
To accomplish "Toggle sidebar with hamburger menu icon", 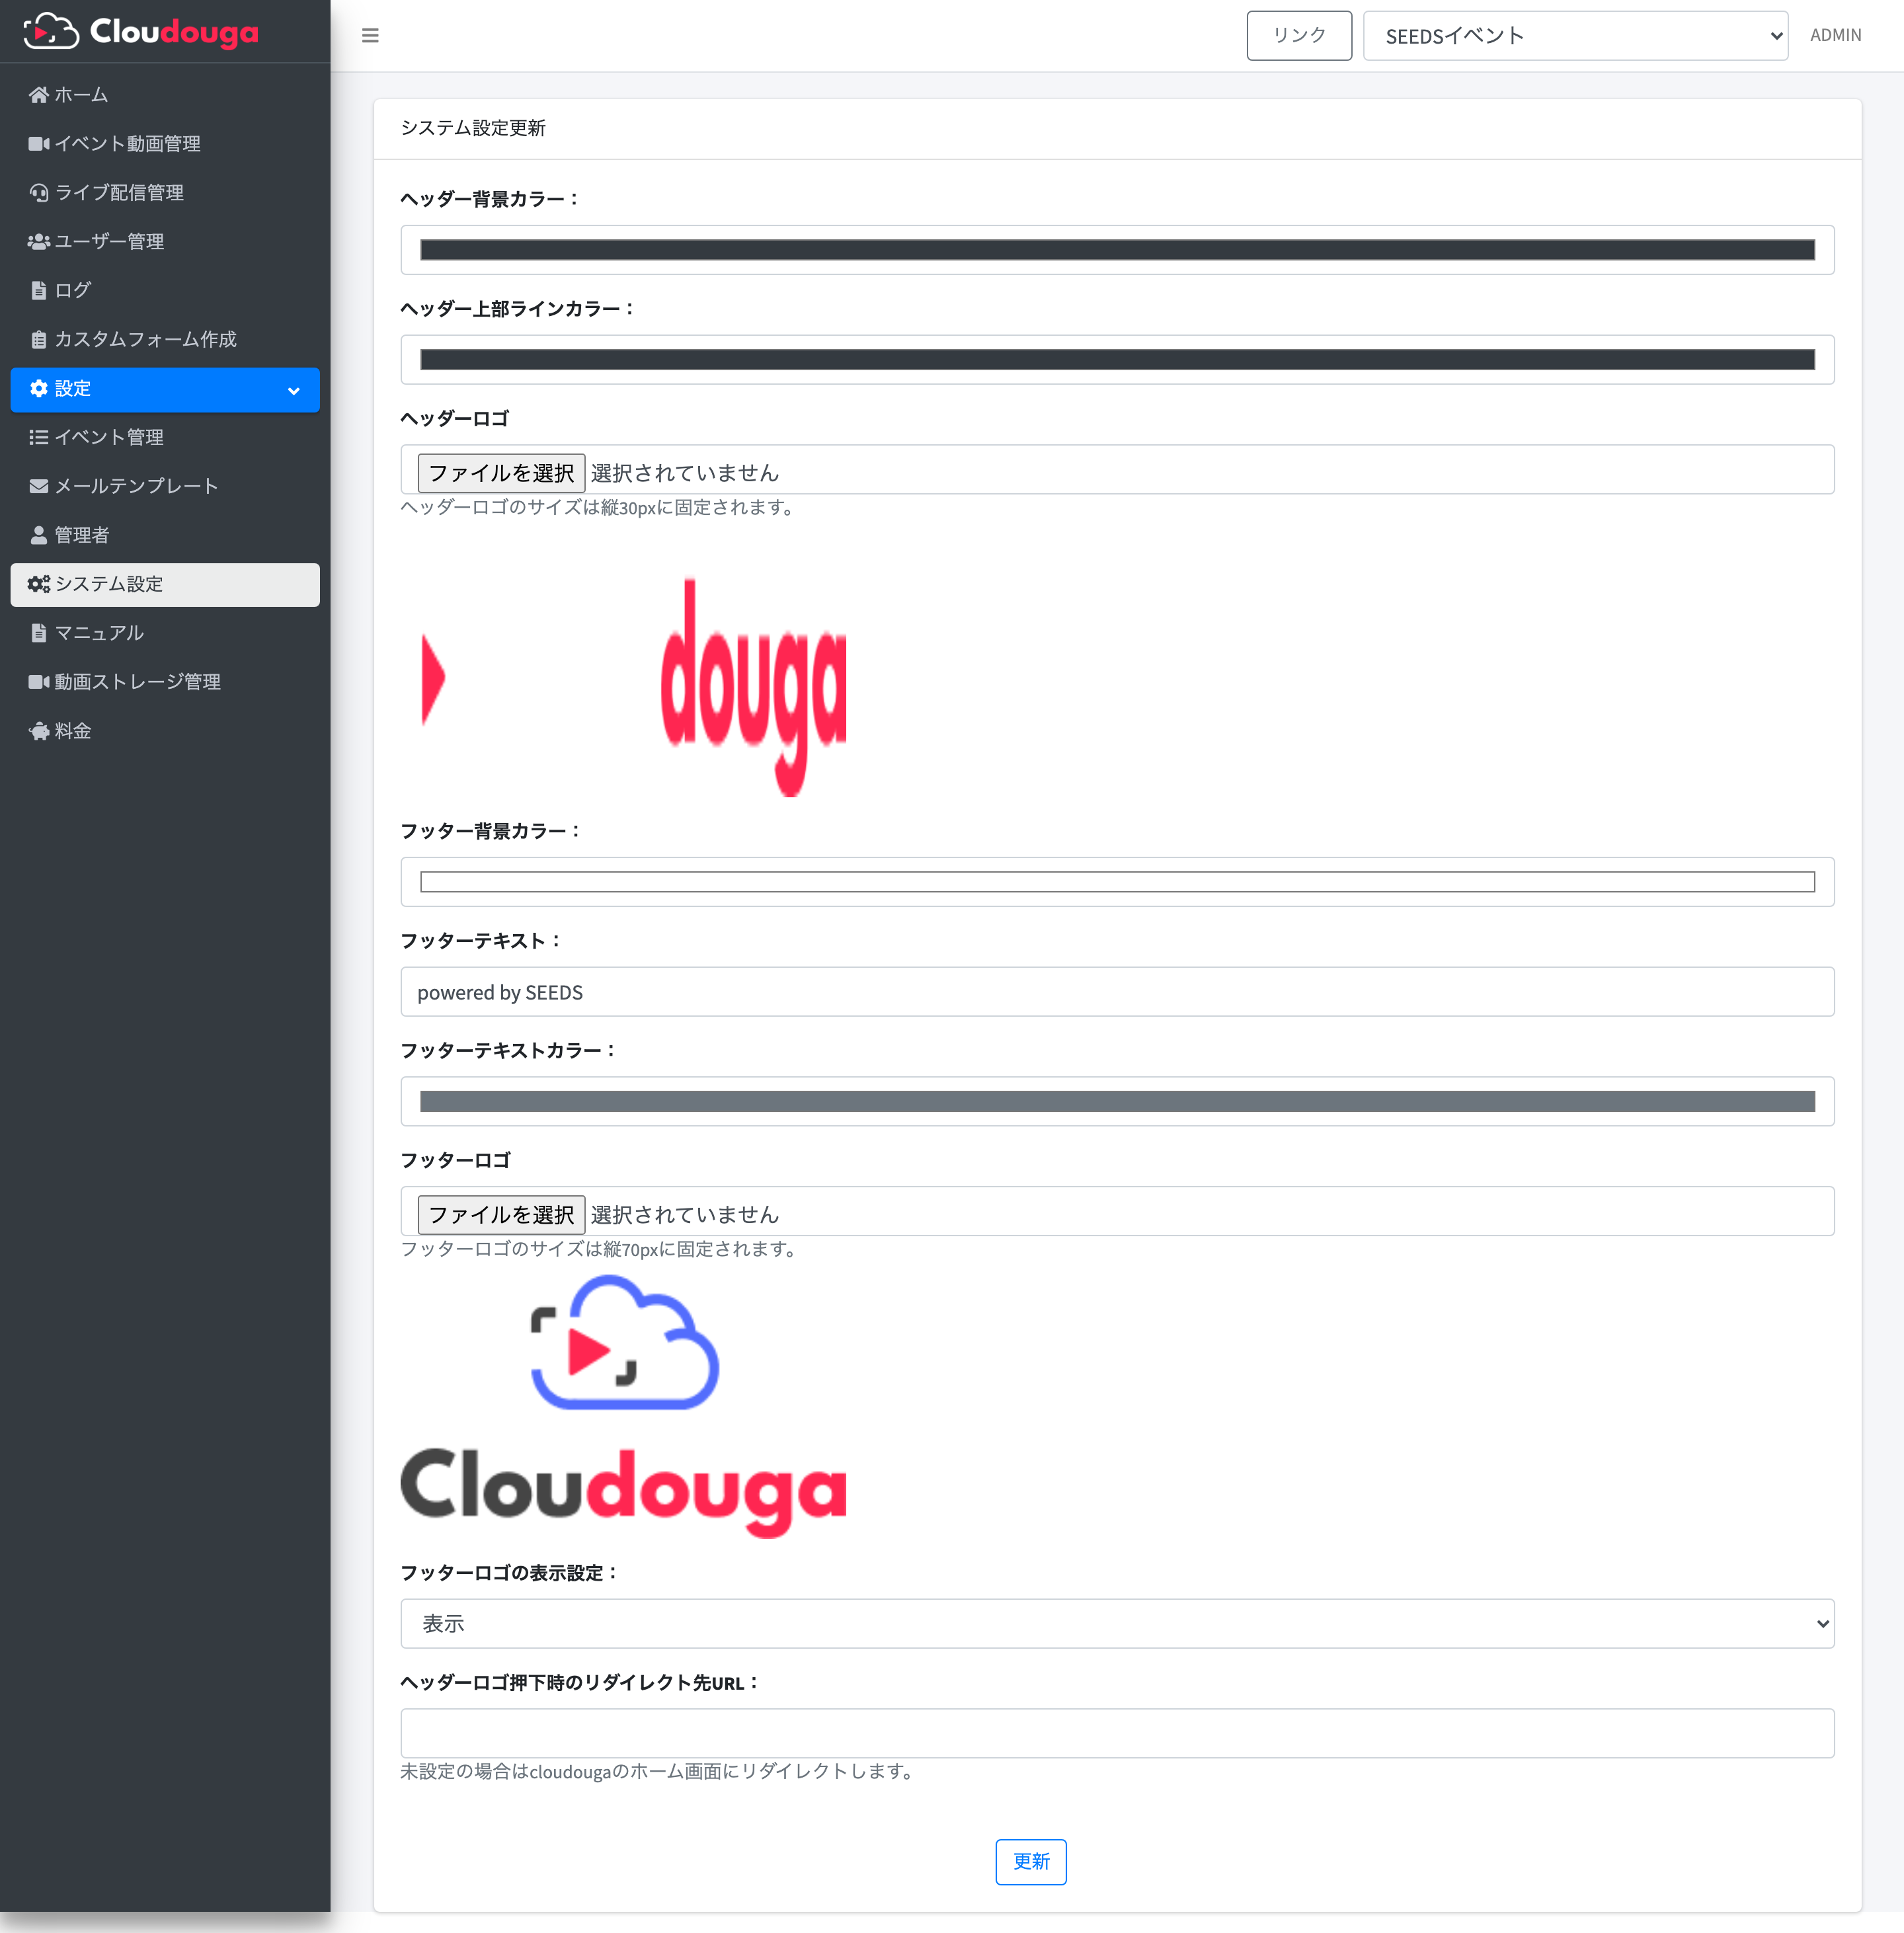I will pyautogui.click(x=370, y=36).
